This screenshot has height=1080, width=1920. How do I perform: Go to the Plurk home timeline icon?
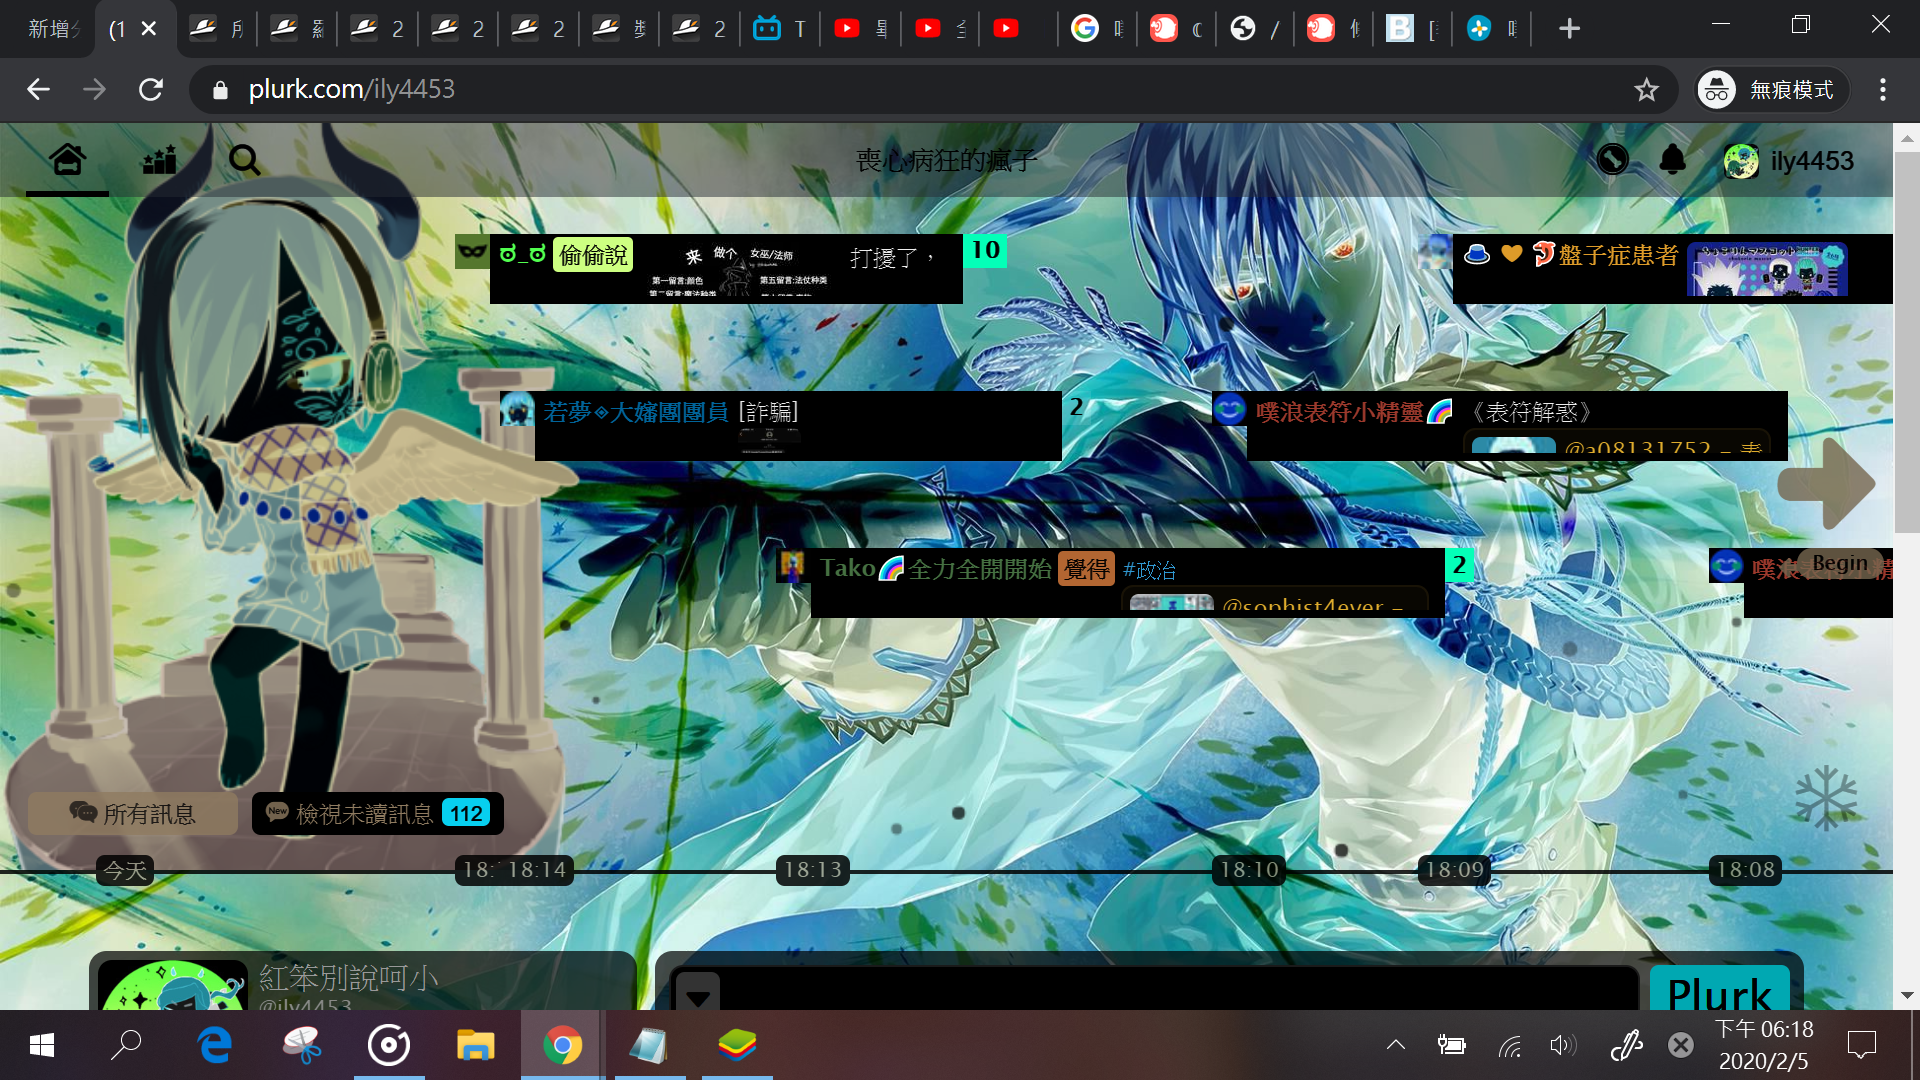(x=67, y=159)
